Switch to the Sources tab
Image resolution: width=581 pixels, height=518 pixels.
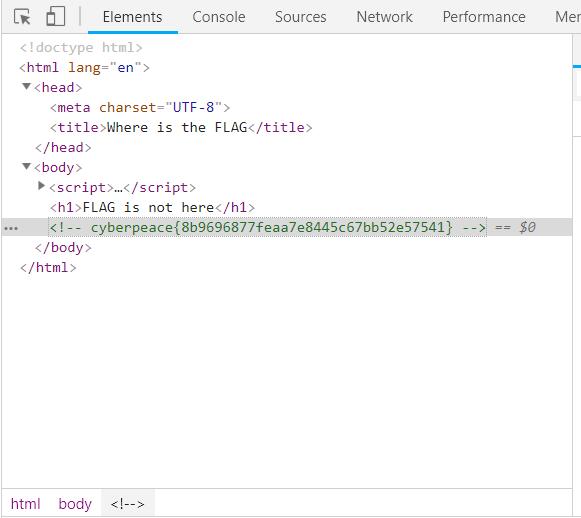301,17
